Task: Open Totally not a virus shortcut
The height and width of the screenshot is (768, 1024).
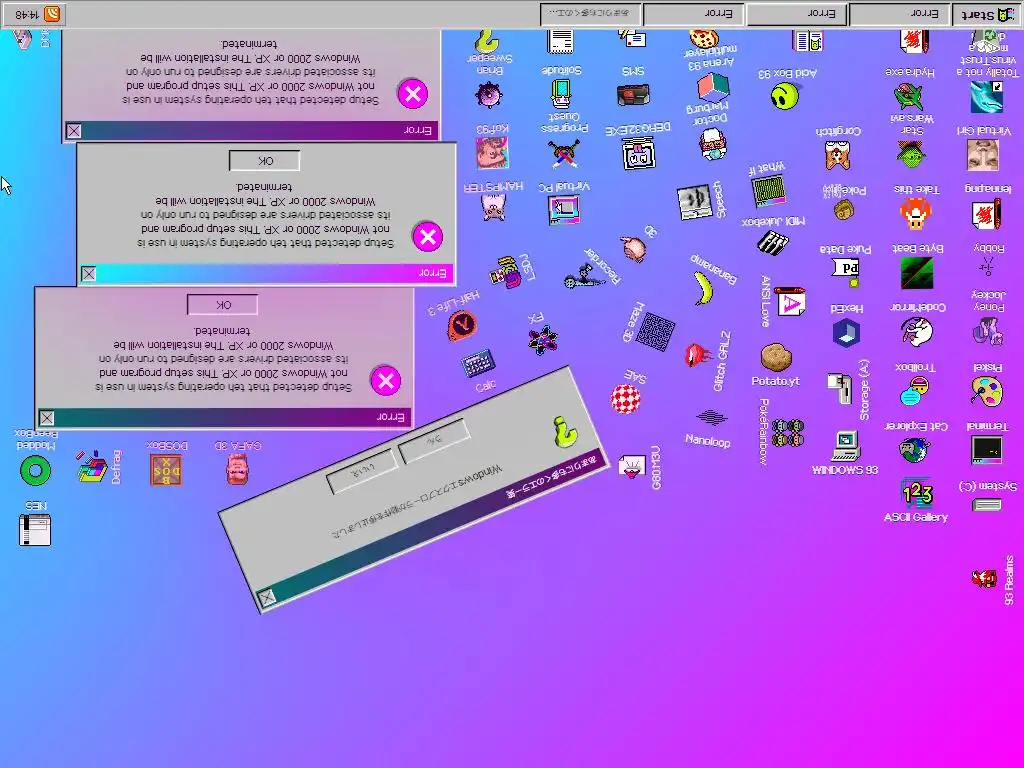Action: coord(986,97)
